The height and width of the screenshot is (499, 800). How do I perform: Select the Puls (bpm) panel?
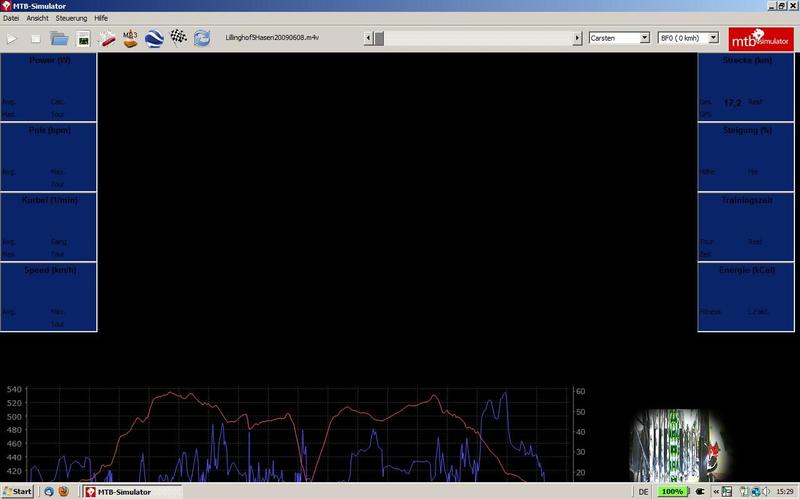[x=48, y=157]
